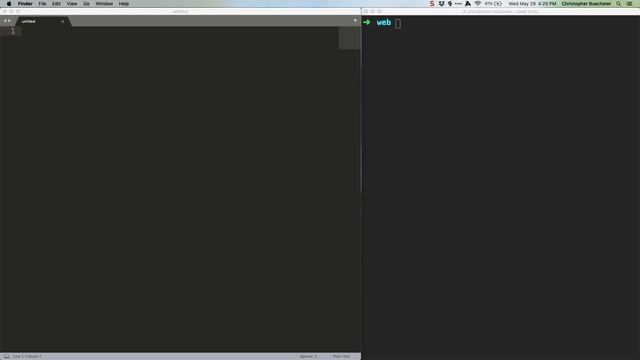This screenshot has width=640, height=360.
Task: Open Christopher Buecheler user menu
Action: pos(586,4)
